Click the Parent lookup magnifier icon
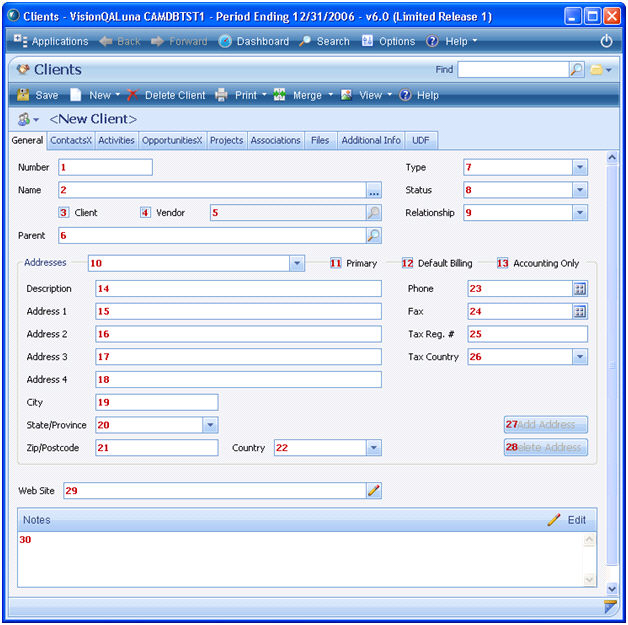The image size is (628, 625). [373, 236]
